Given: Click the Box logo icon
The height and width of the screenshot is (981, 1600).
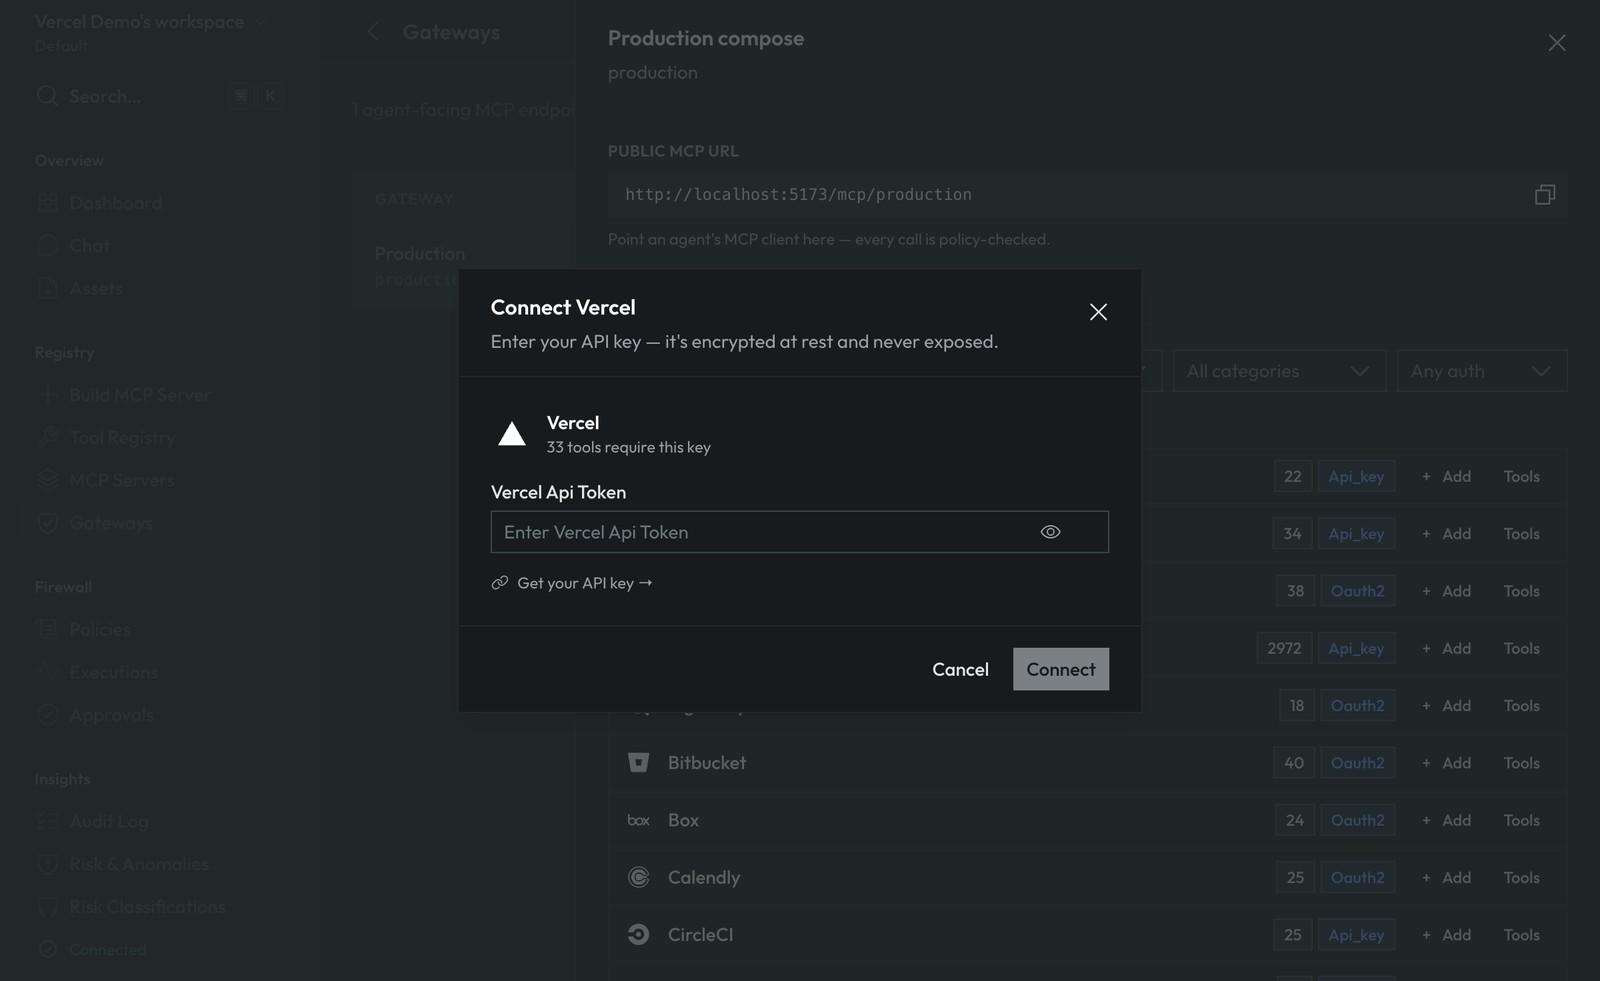Looking at the screenshot, I should click(x=638, y=820).
